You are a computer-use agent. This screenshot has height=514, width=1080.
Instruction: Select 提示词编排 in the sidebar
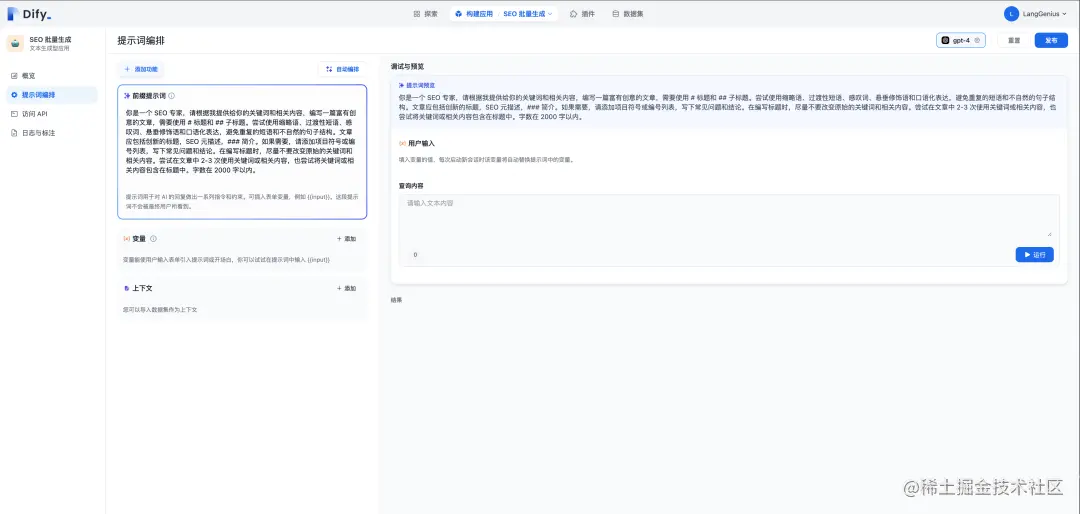pos(53,95)
